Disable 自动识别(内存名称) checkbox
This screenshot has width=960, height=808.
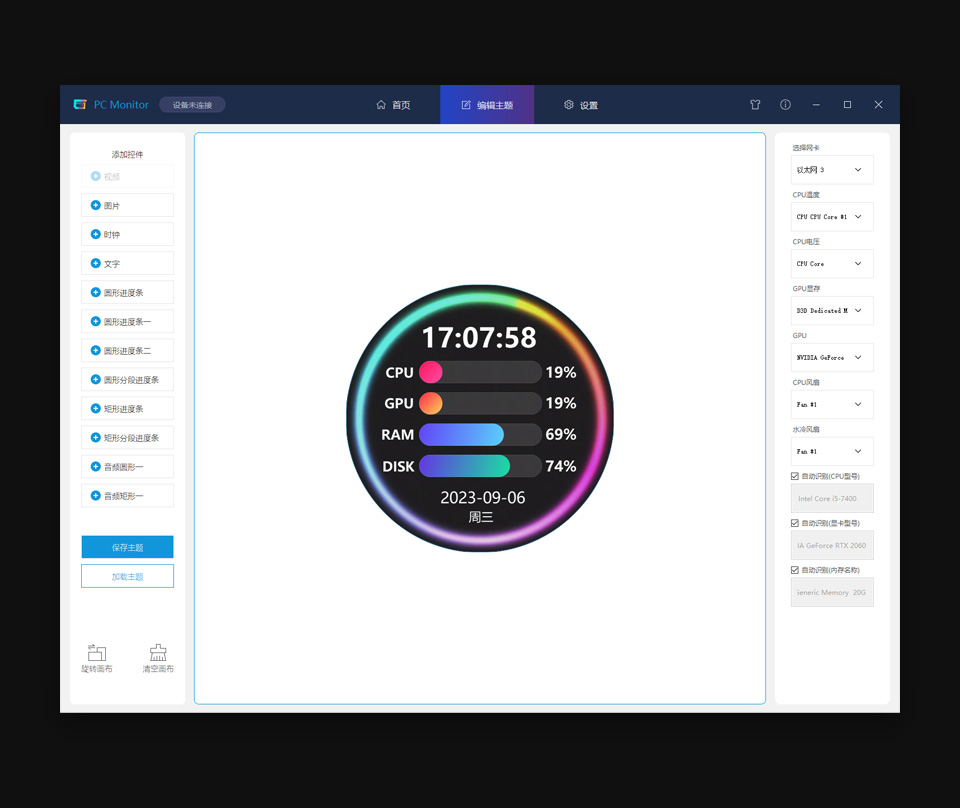795,570
